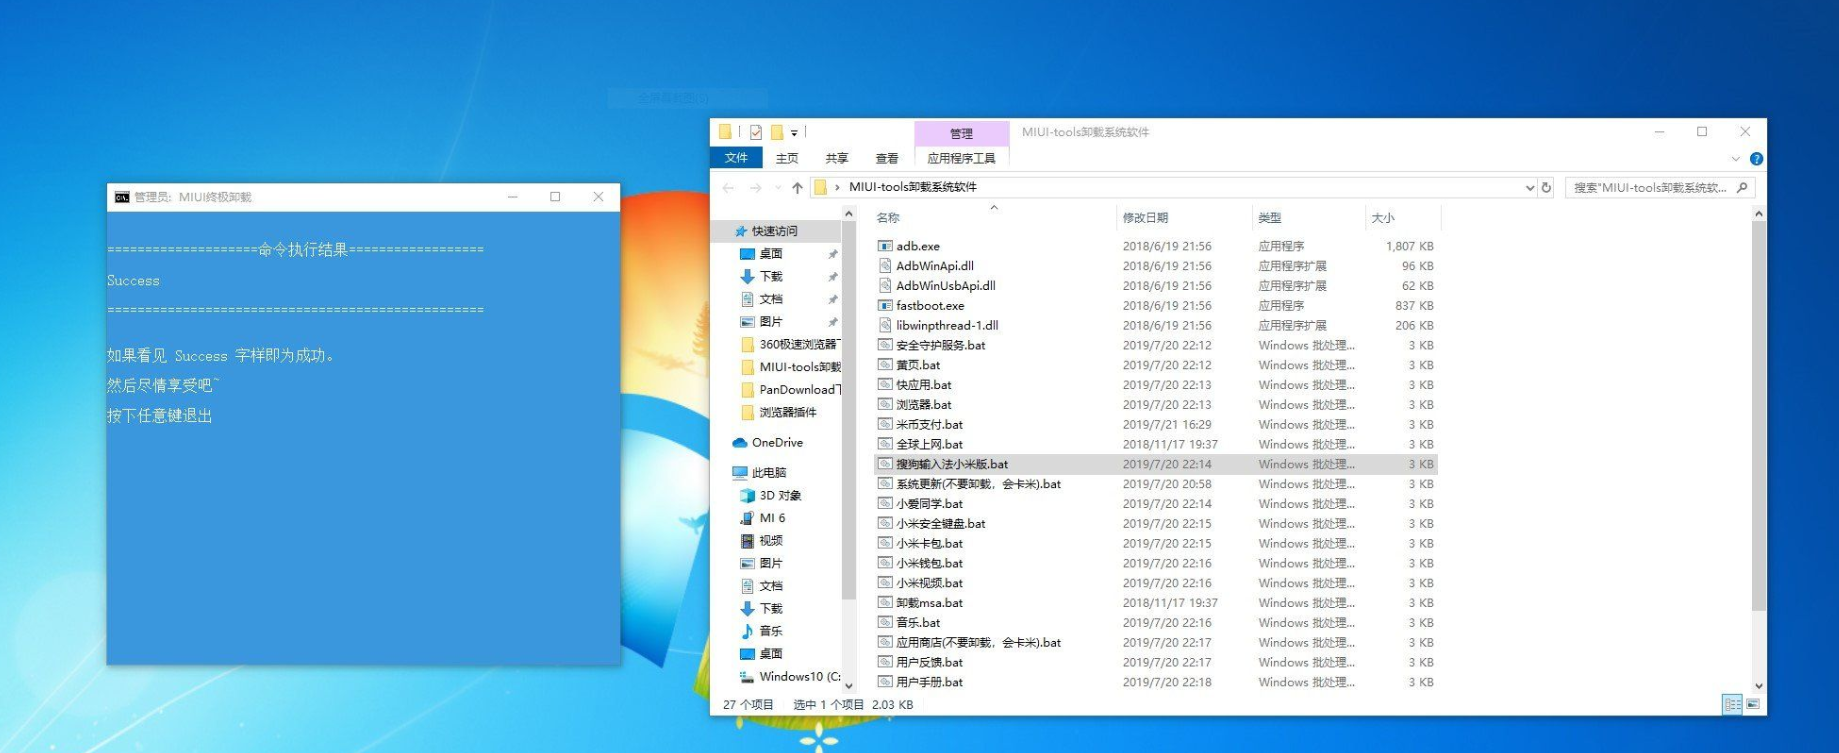Expand the address bar history dropdown

1529,187
